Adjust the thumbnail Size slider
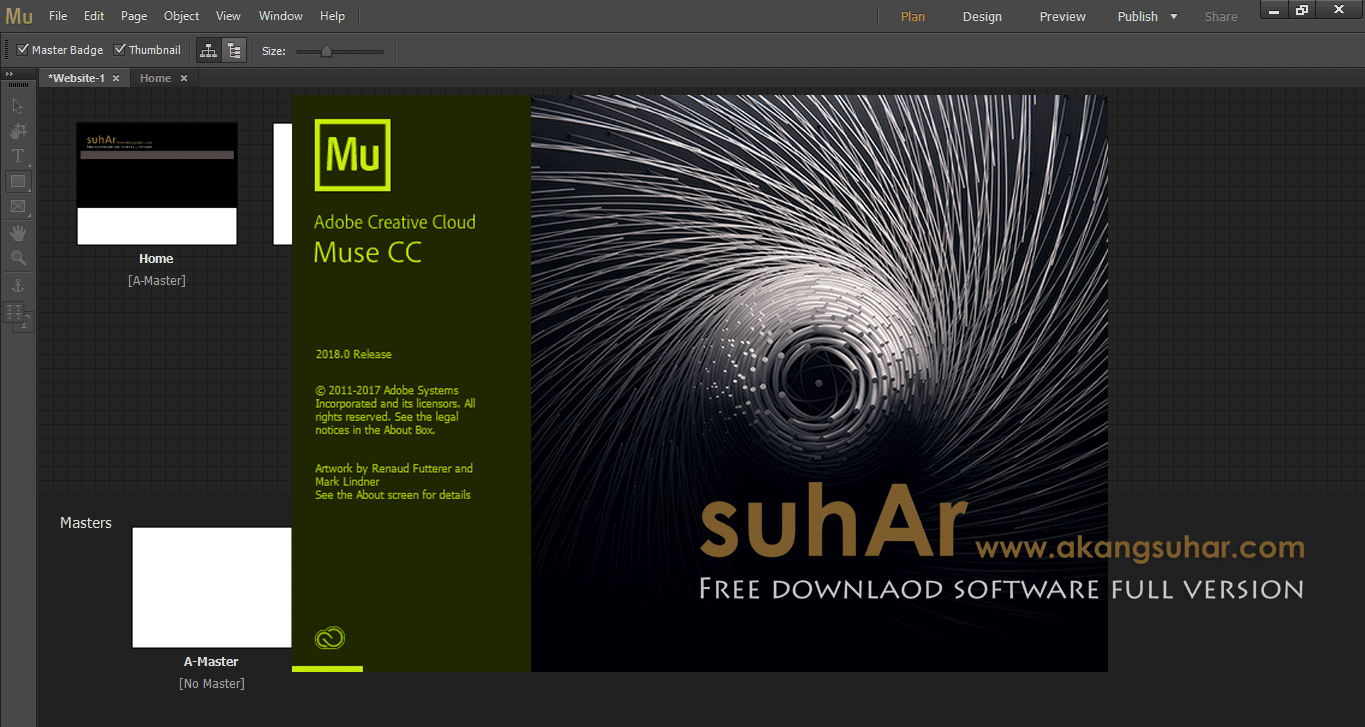Viewport: 1365px width, 727px height. 326,51
